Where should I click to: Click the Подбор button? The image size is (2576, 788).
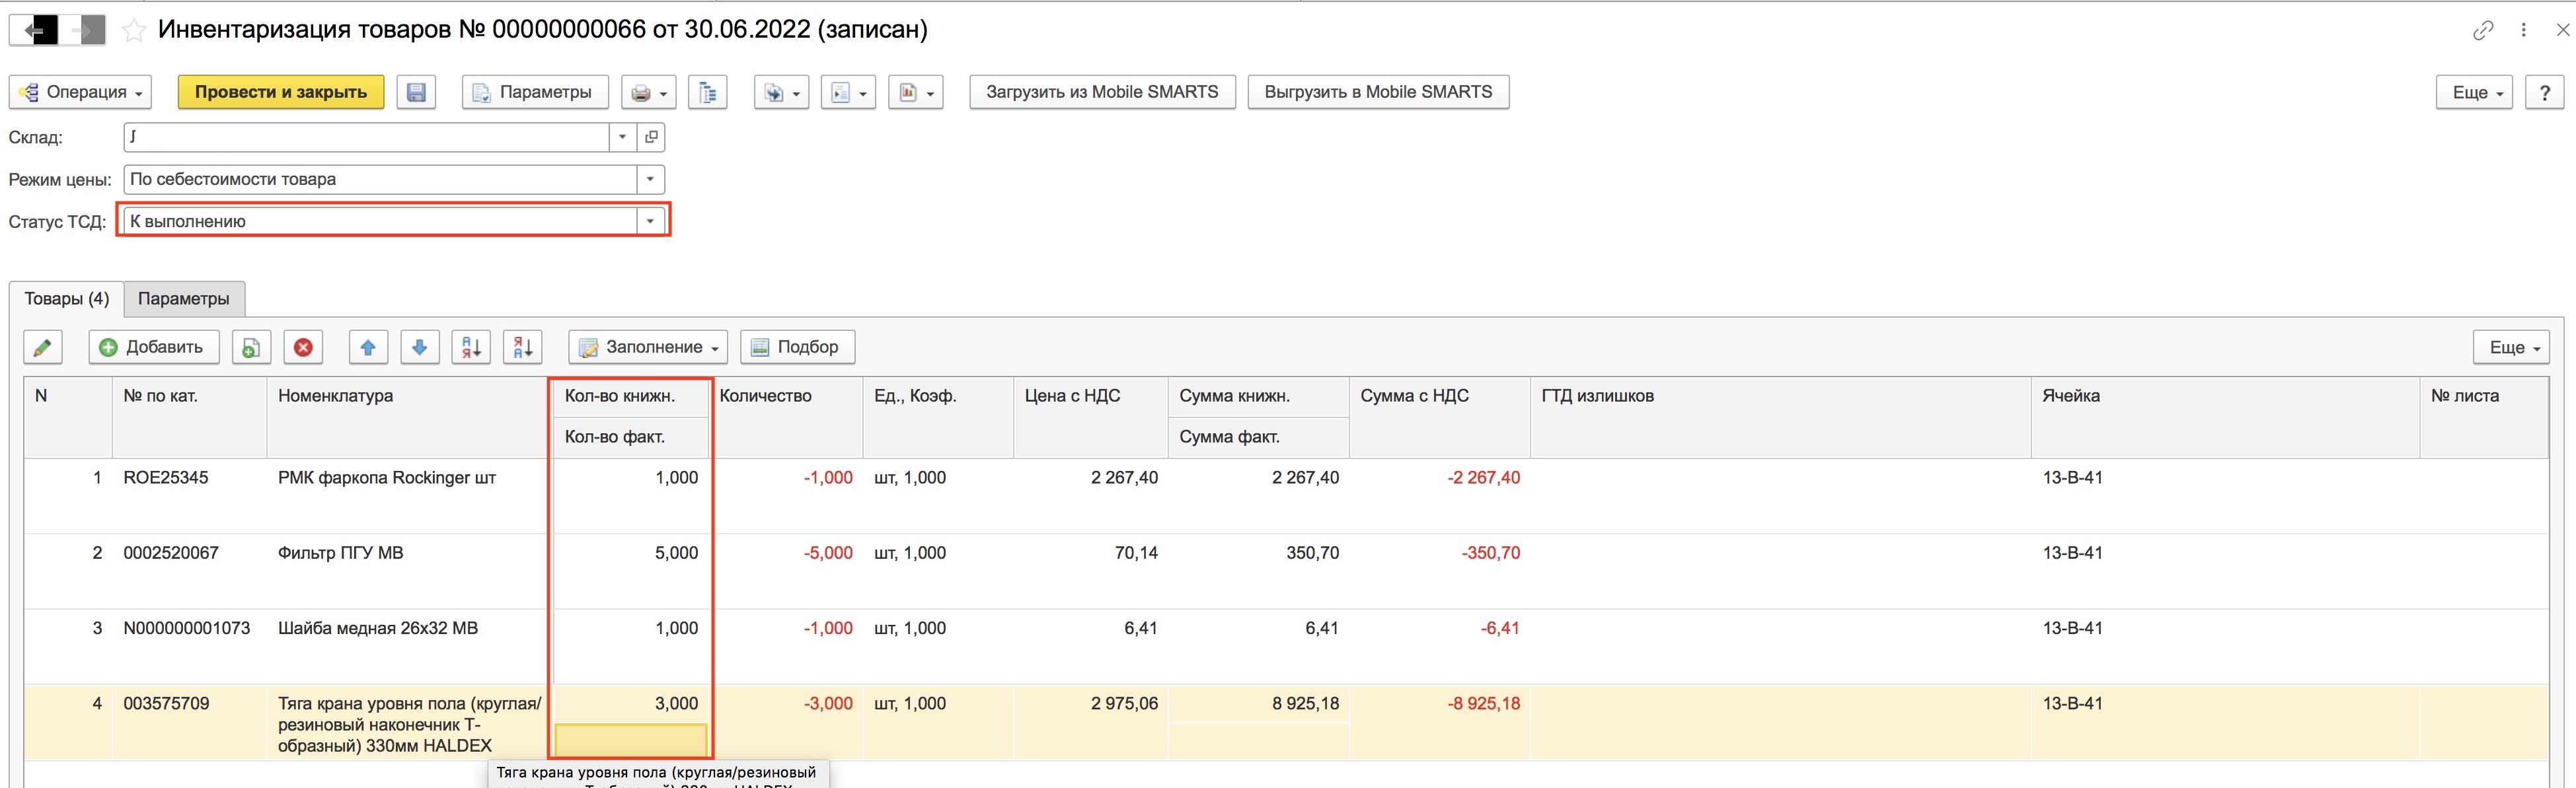click(x=797, y=347)
